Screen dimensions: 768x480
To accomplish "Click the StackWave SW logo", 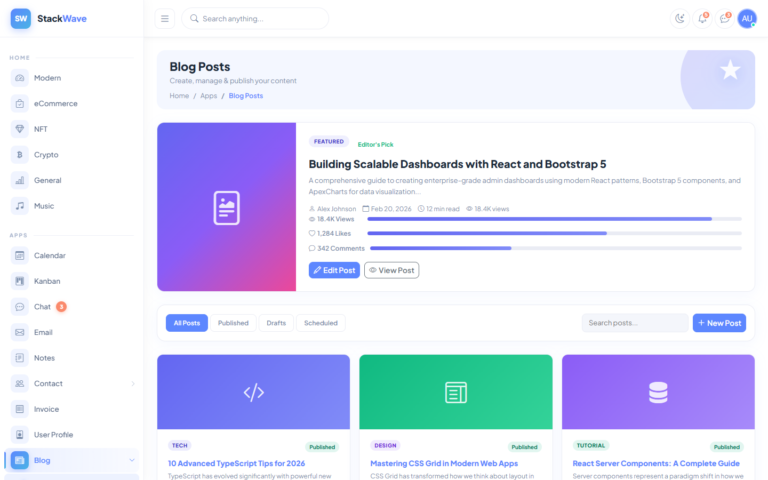I will 21,18.
